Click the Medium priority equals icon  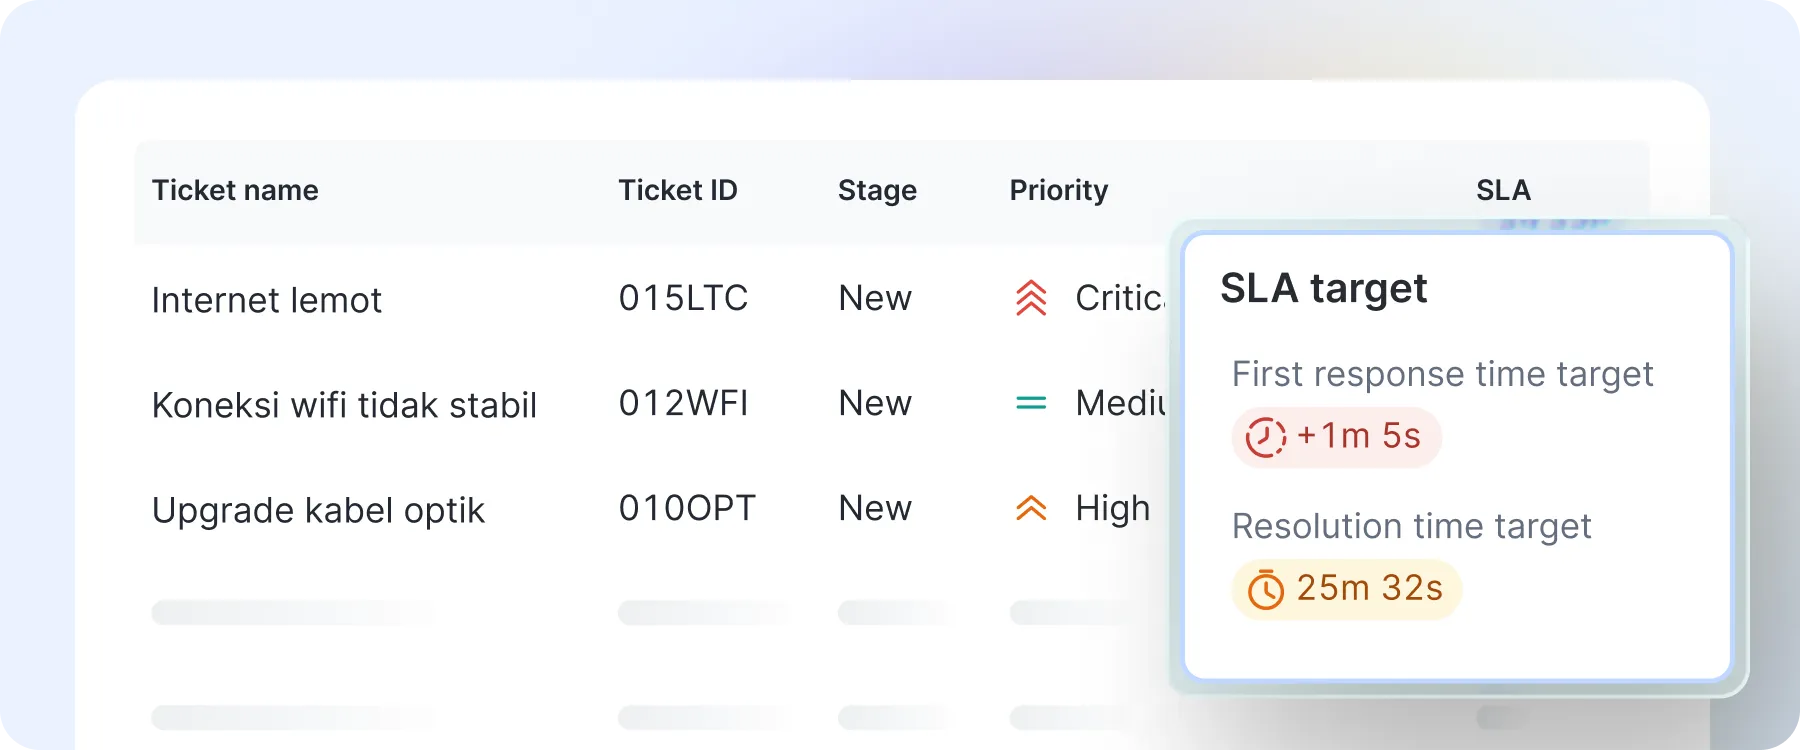click(x=1031, y=403)
